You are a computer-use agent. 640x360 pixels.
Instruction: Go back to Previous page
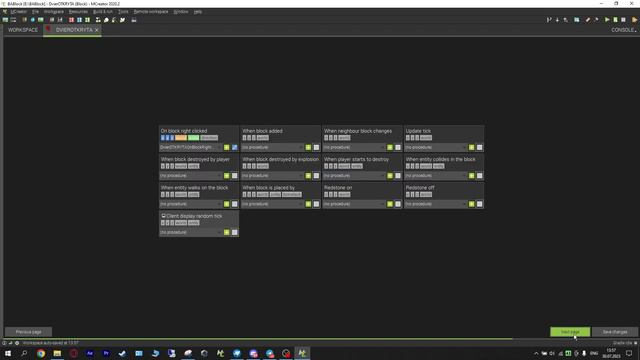29,332
